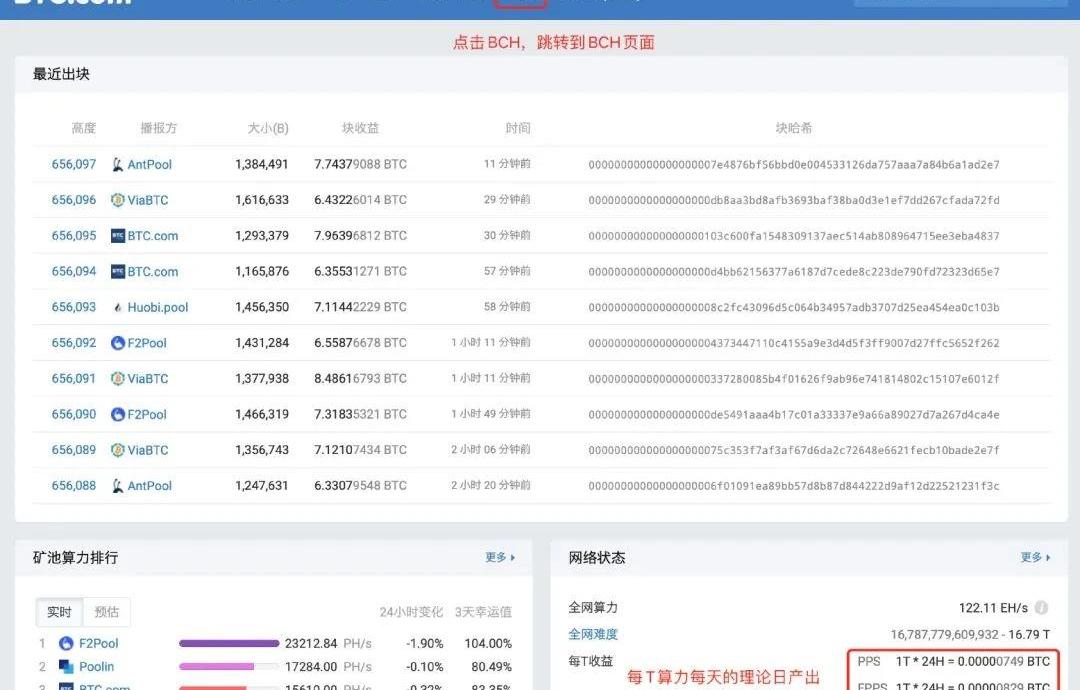This screenshot has width=1080, height=690.
Task: Open the Huobi.pool name link
Action: click(x=158, y=307)
